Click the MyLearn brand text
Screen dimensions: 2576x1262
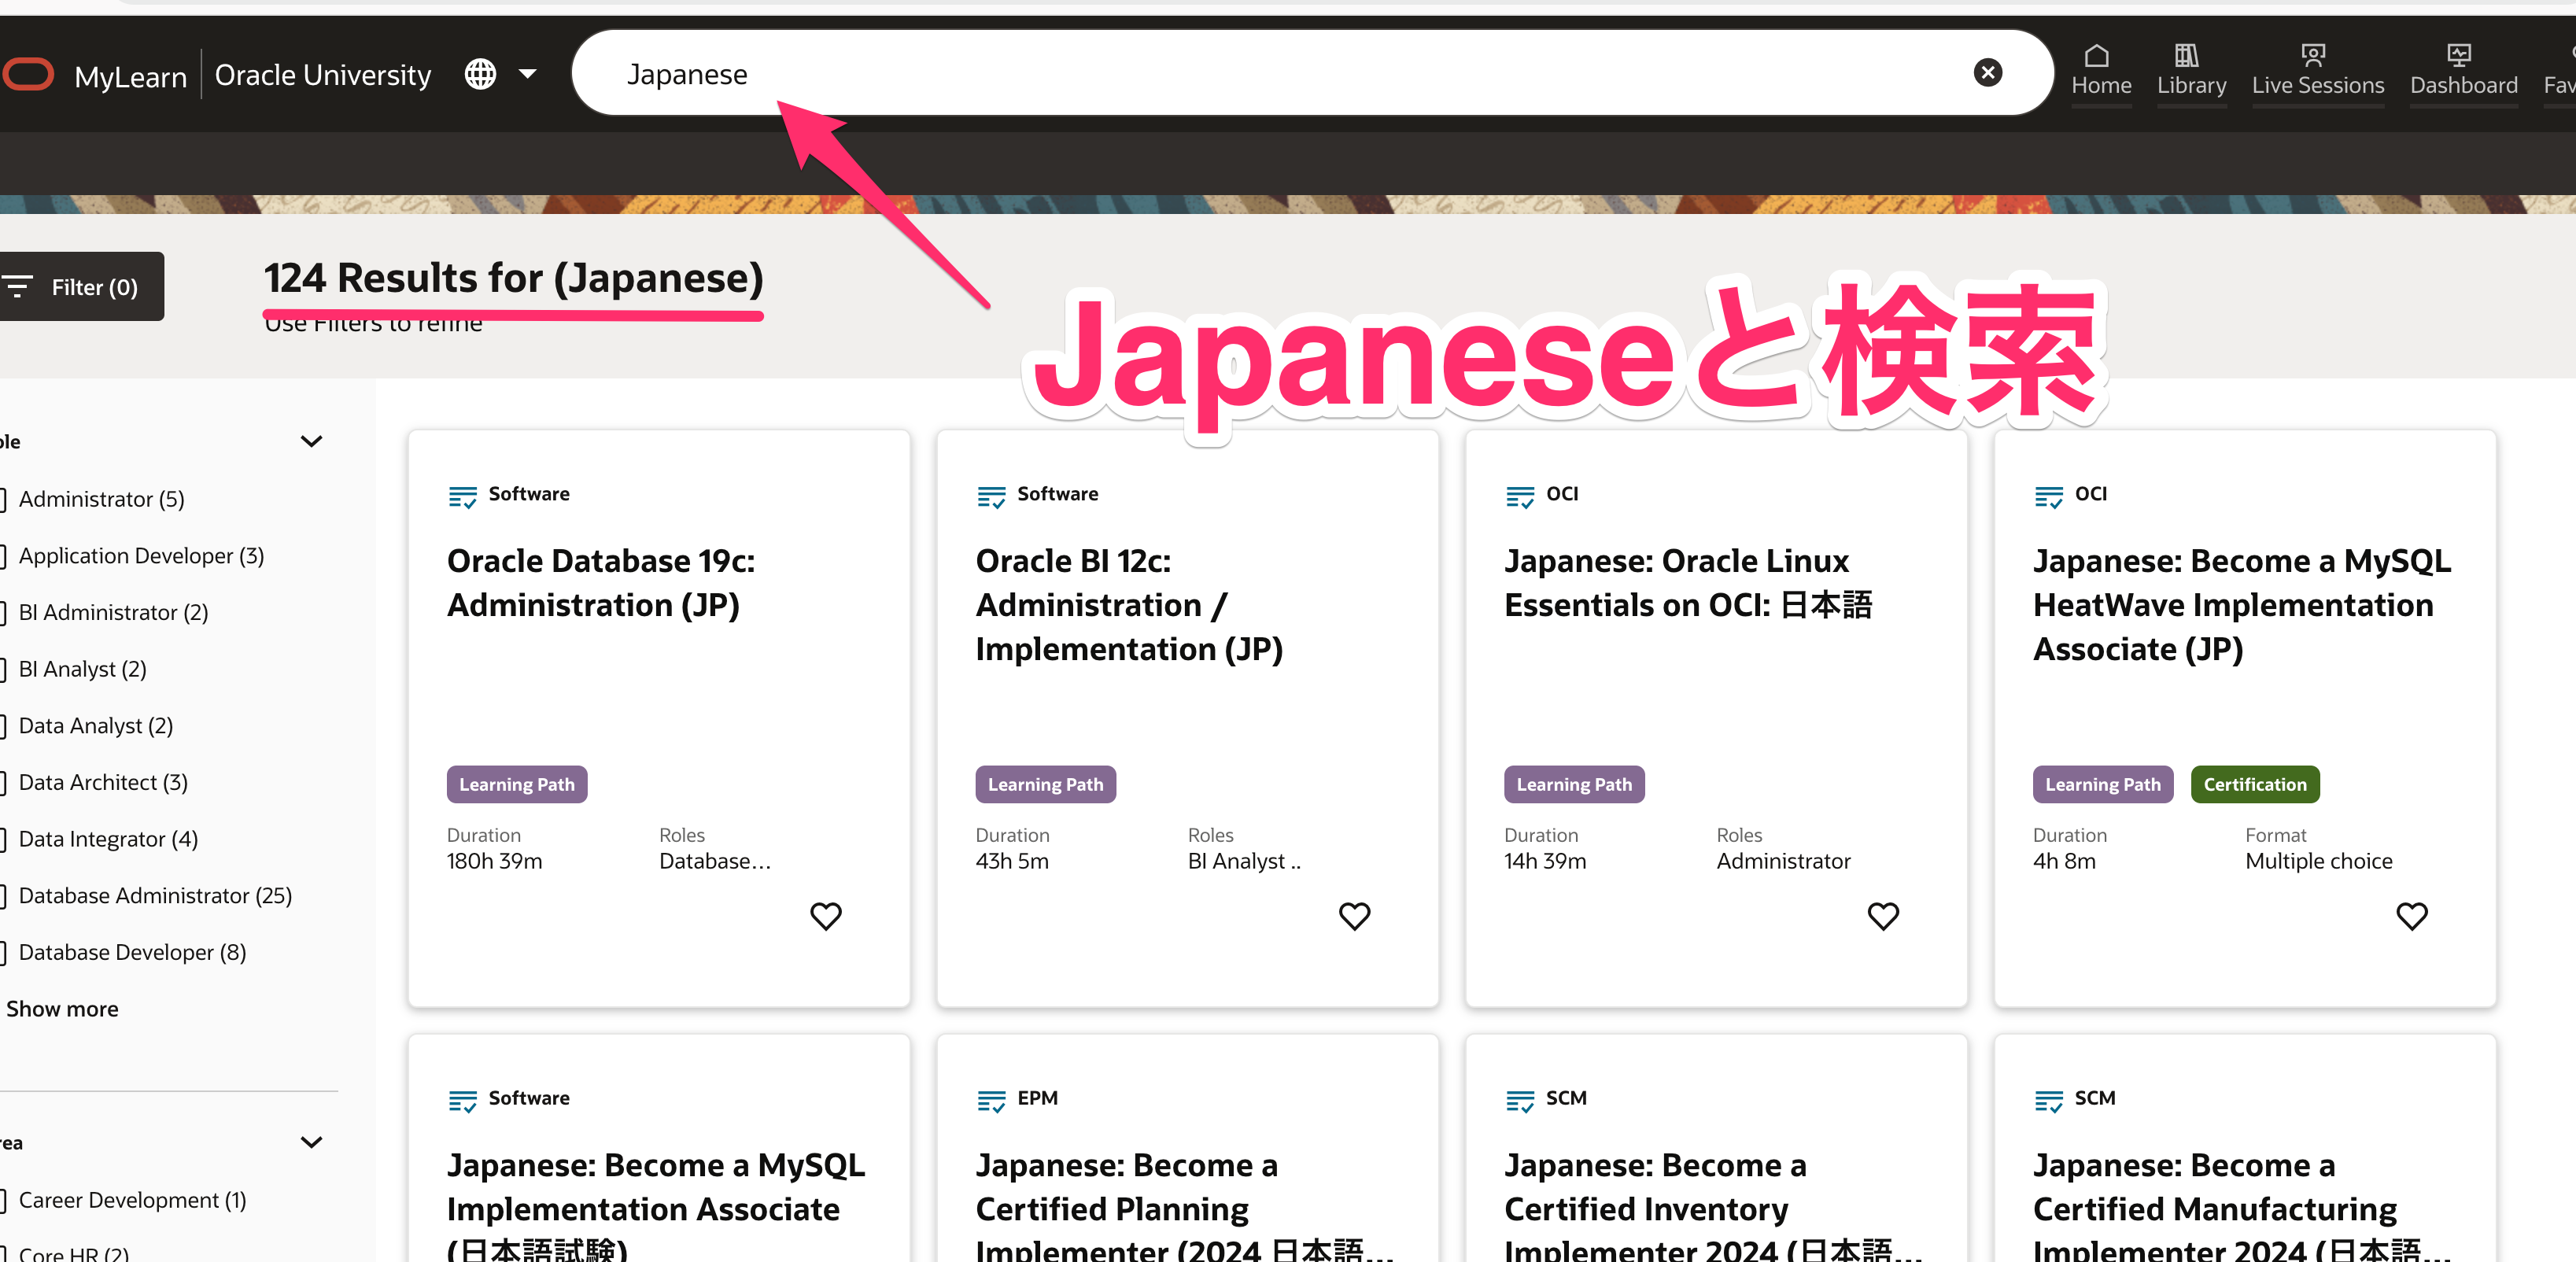[131, 76]
